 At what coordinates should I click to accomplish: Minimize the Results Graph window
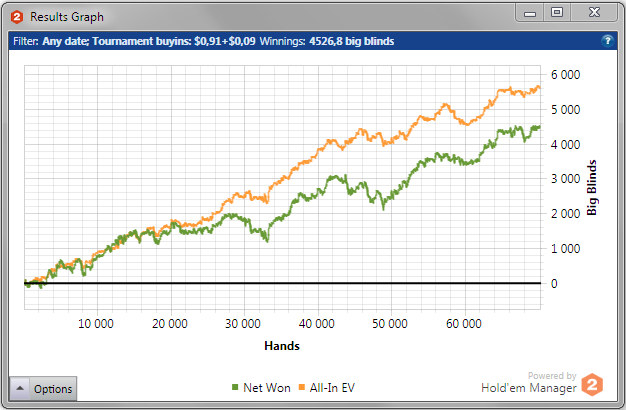[x=530, y=13]
